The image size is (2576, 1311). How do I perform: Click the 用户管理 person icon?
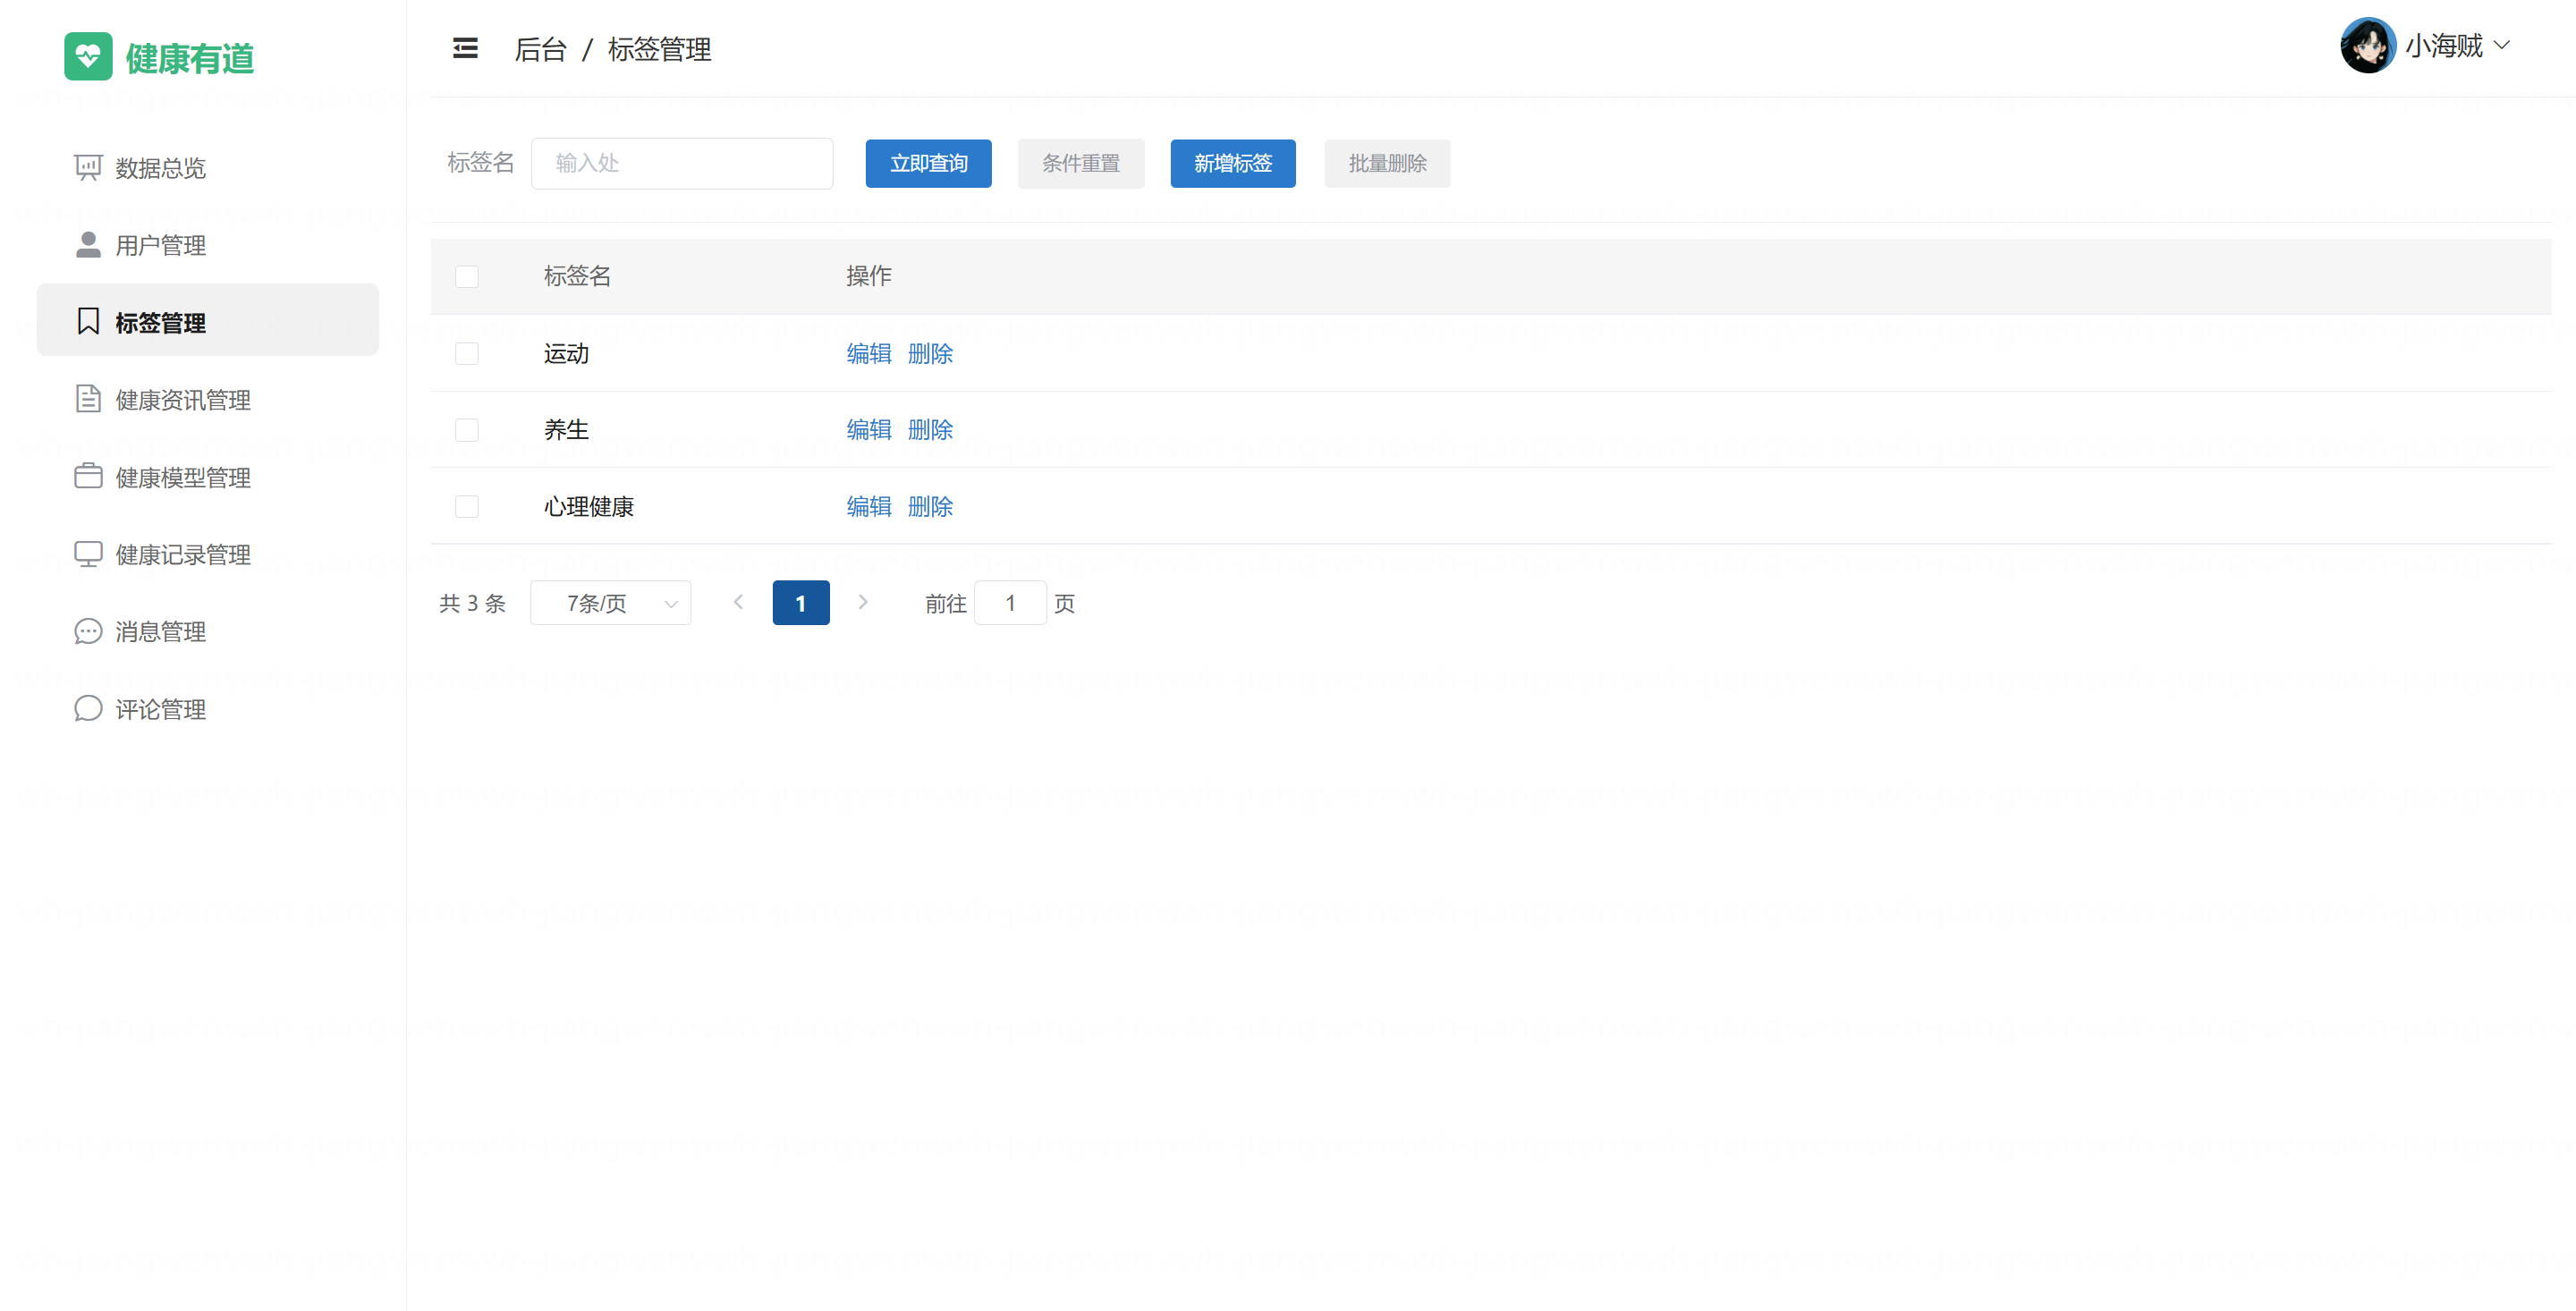88,245
